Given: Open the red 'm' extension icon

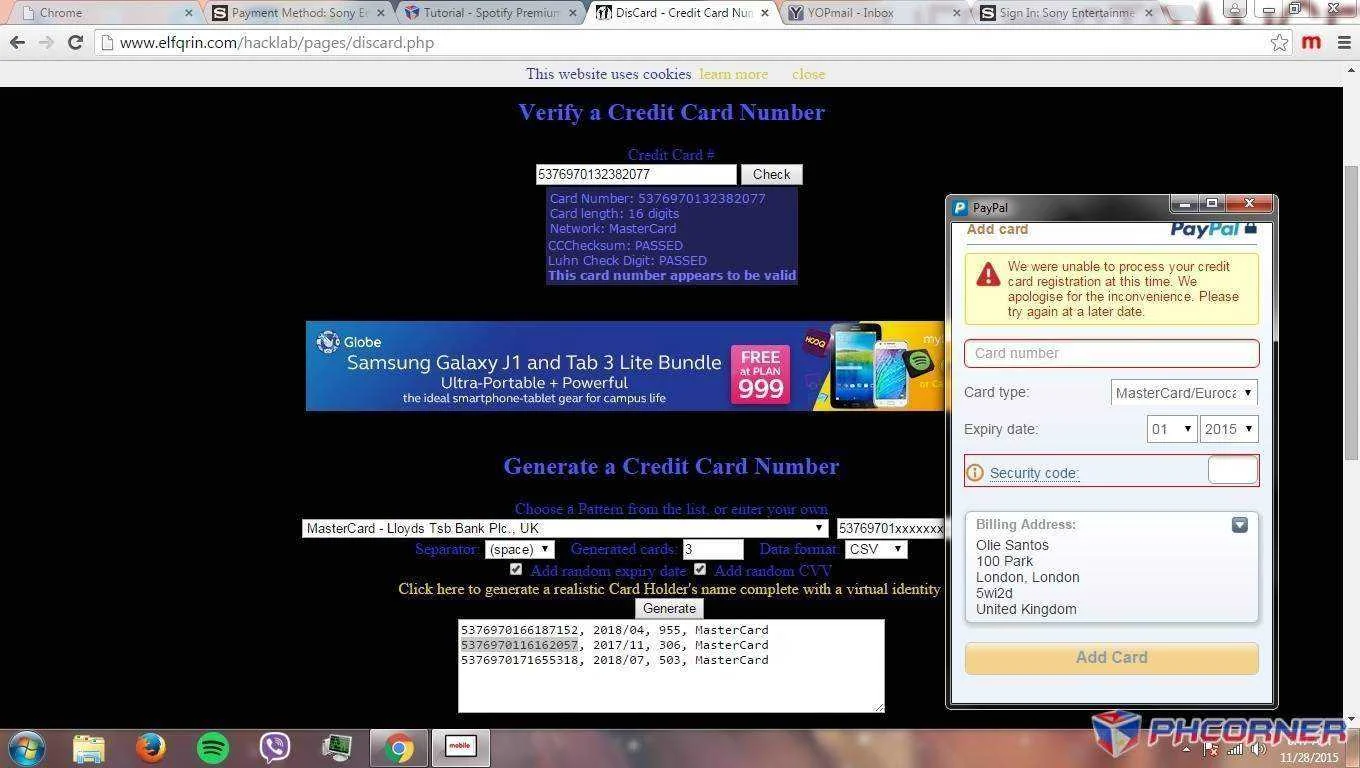Looking at the screenshot, I should click(1311, 43).
